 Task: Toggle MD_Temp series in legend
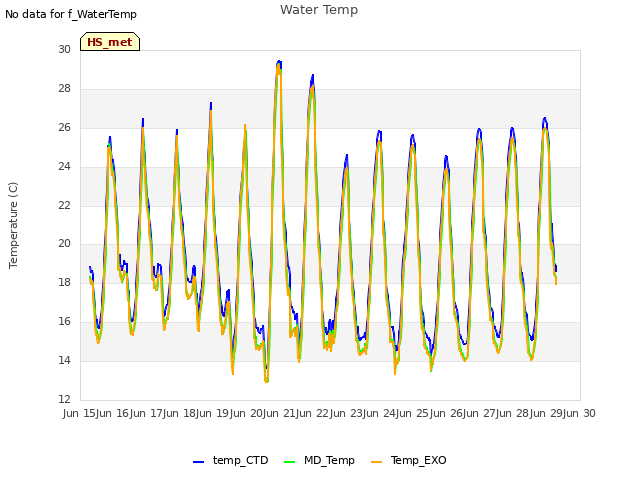[319, 460]
